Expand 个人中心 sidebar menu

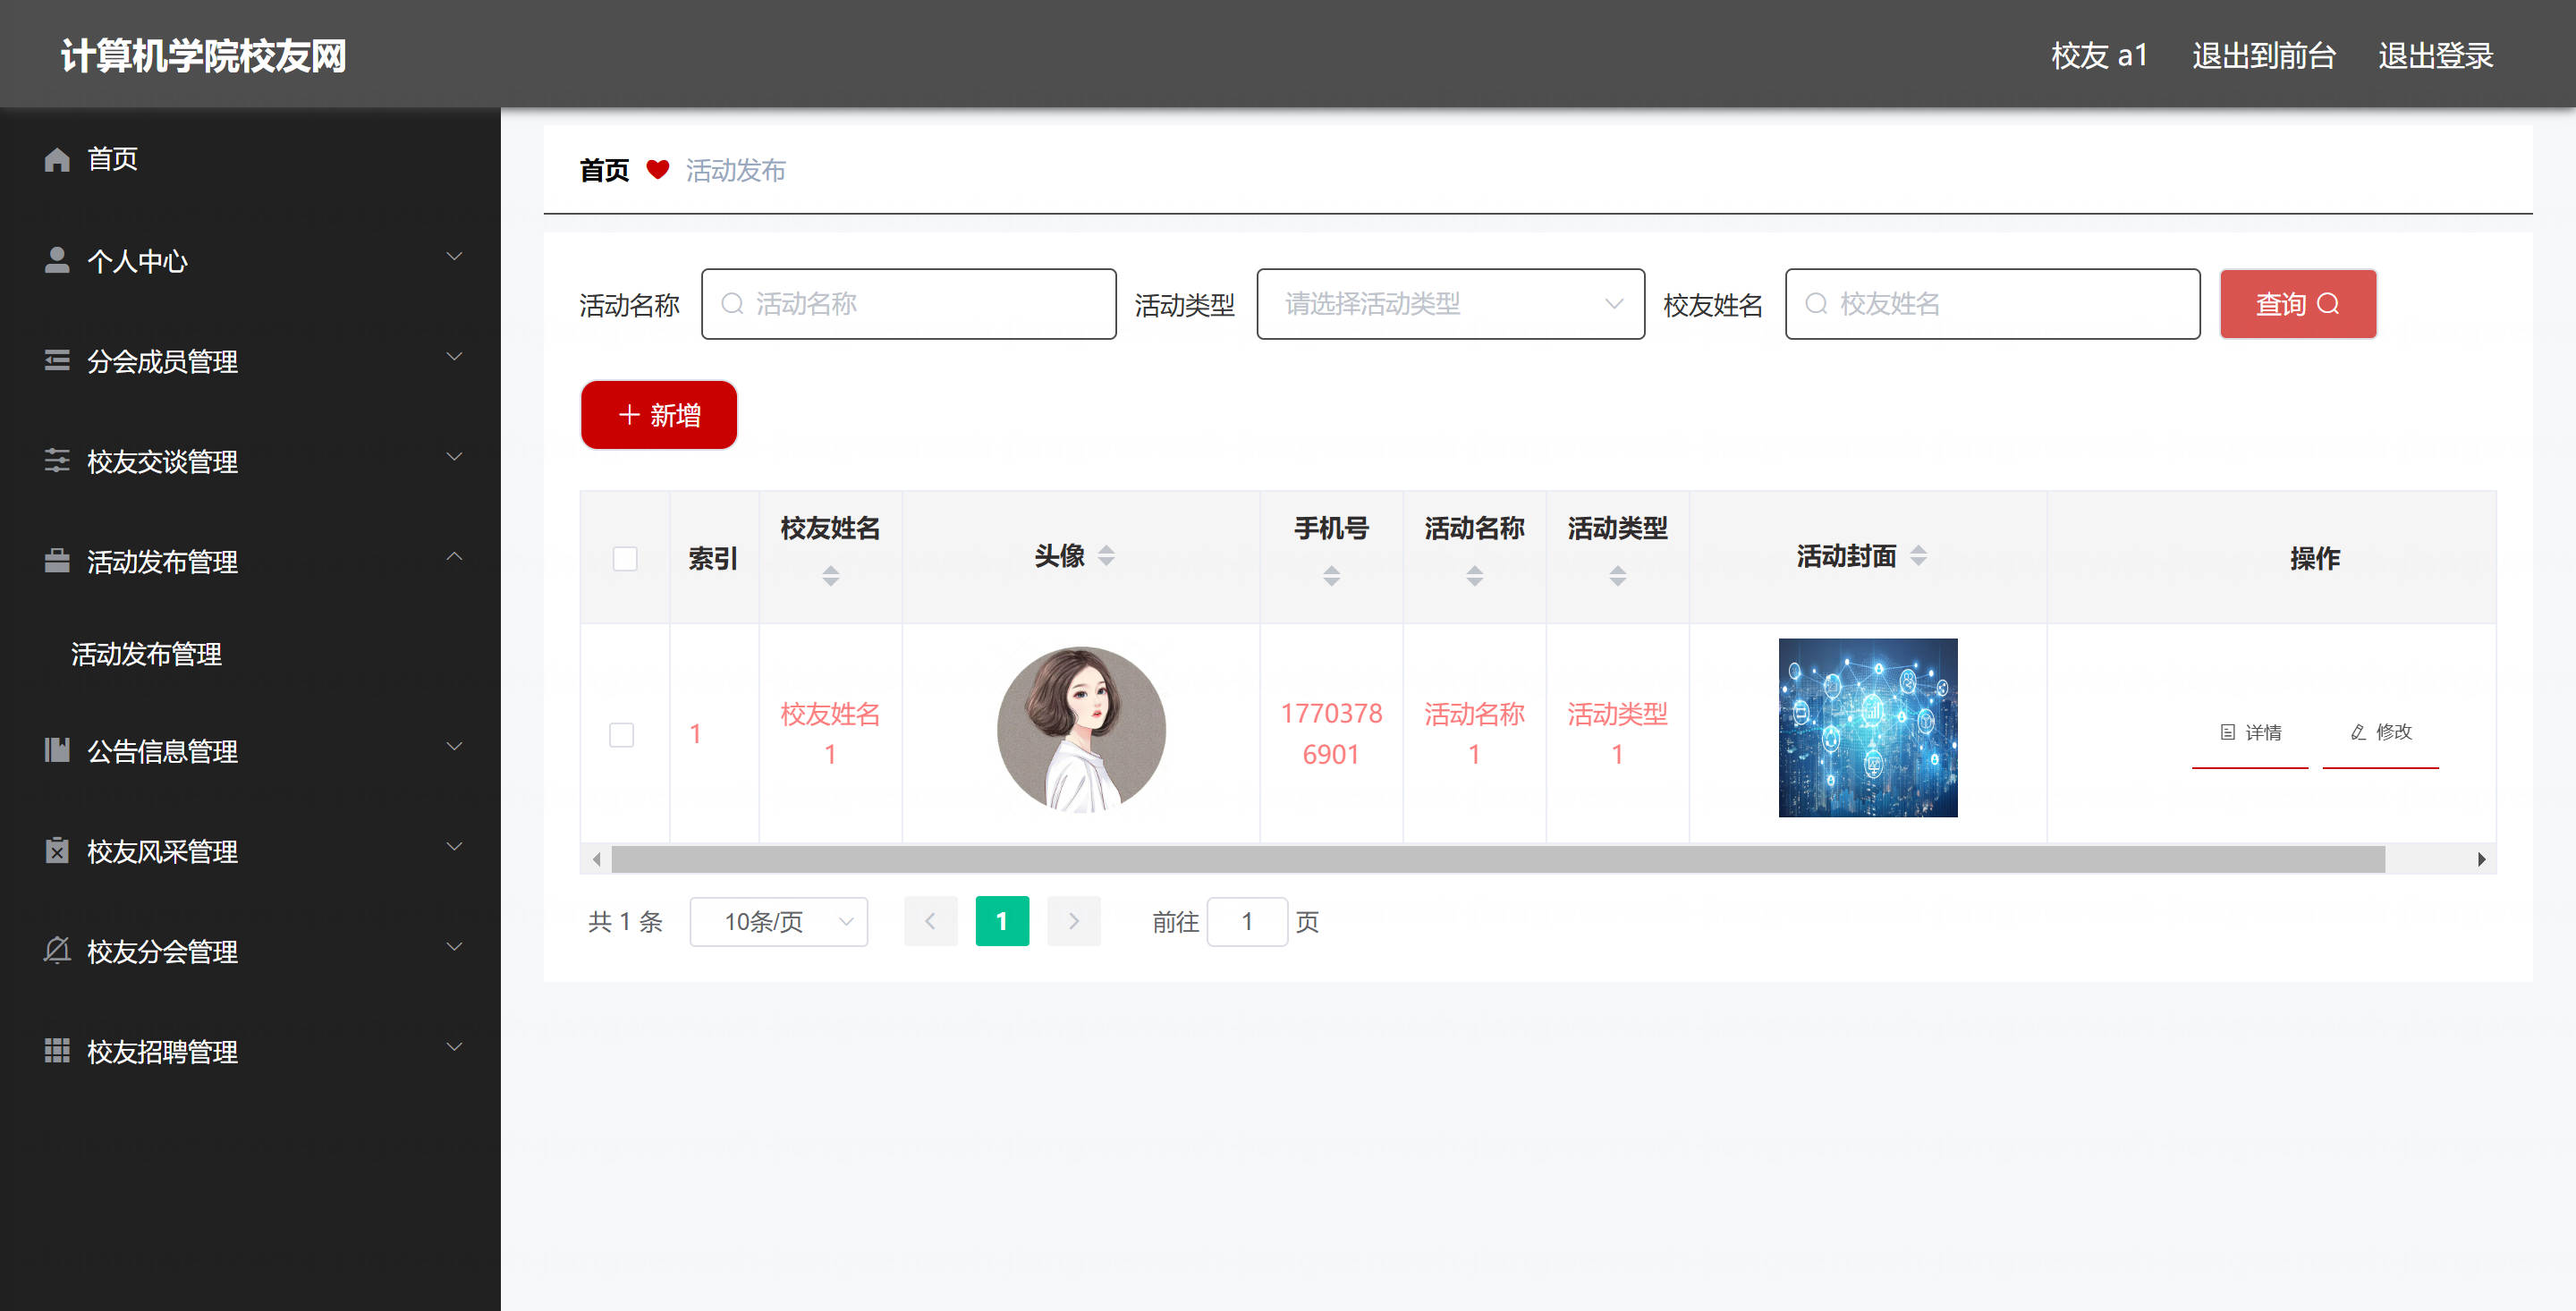(x=454, y=257)
